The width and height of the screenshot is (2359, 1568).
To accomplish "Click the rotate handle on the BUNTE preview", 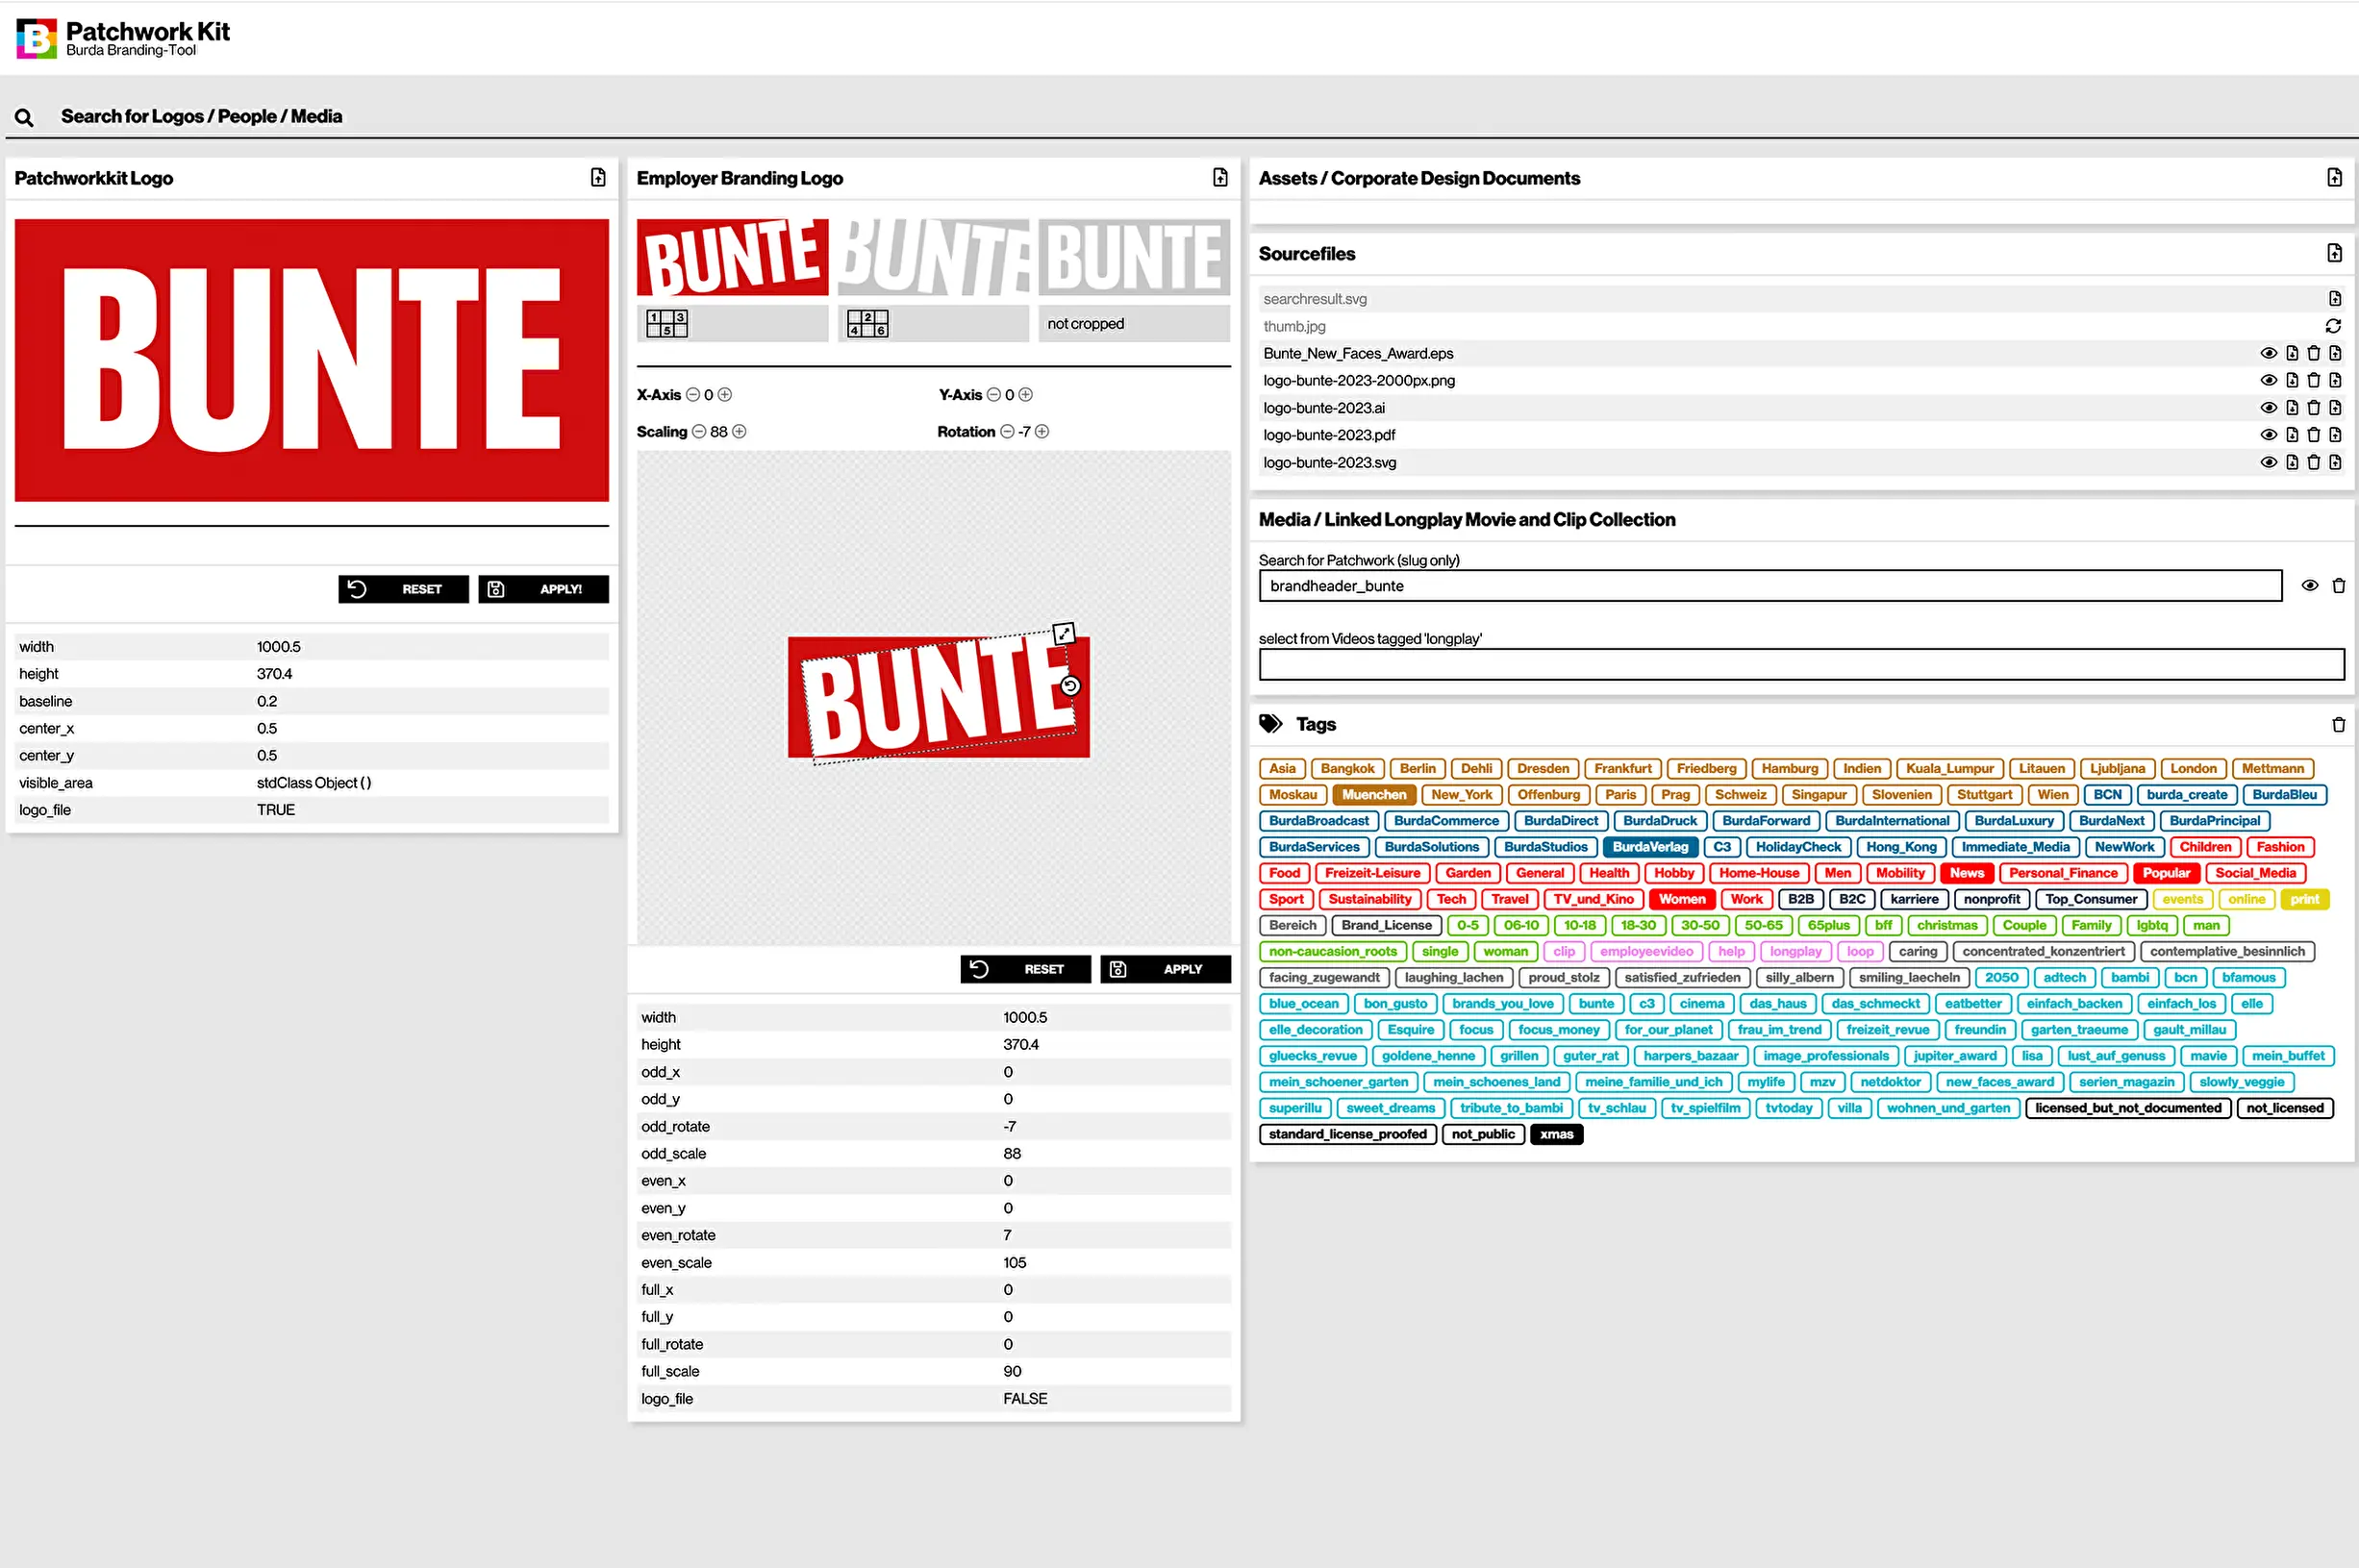I will [1070, 686].
